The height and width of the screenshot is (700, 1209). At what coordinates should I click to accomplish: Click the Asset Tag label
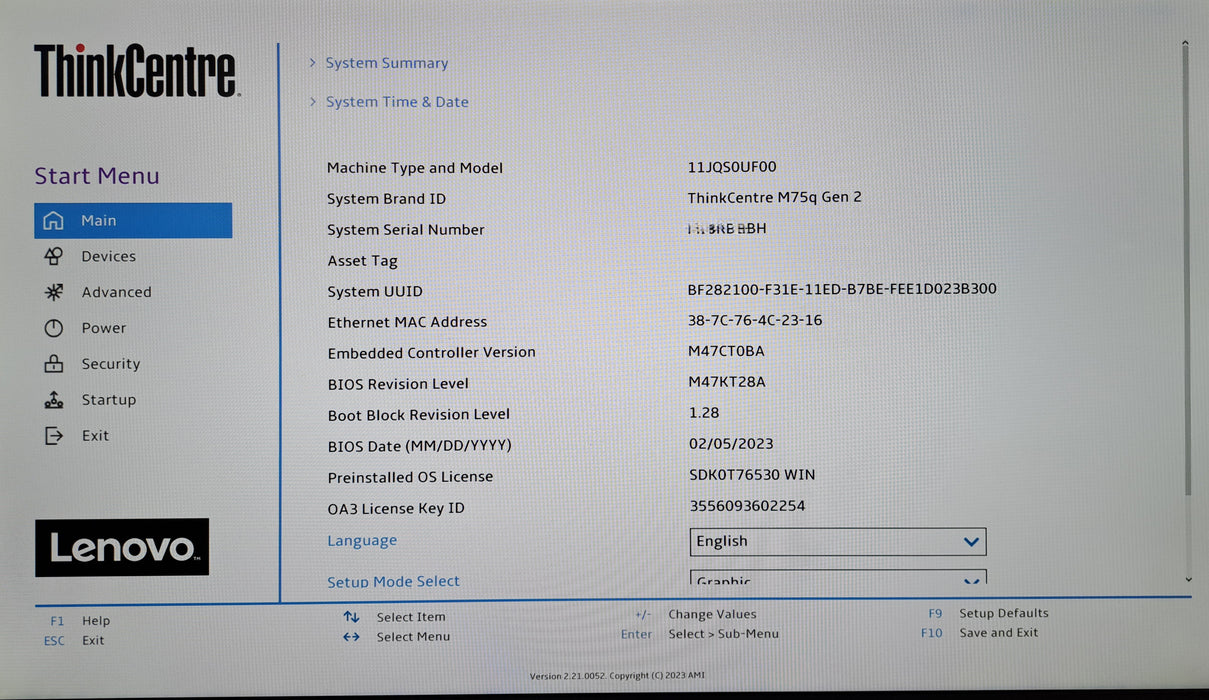pyautogui.click(x=362, y=261)
